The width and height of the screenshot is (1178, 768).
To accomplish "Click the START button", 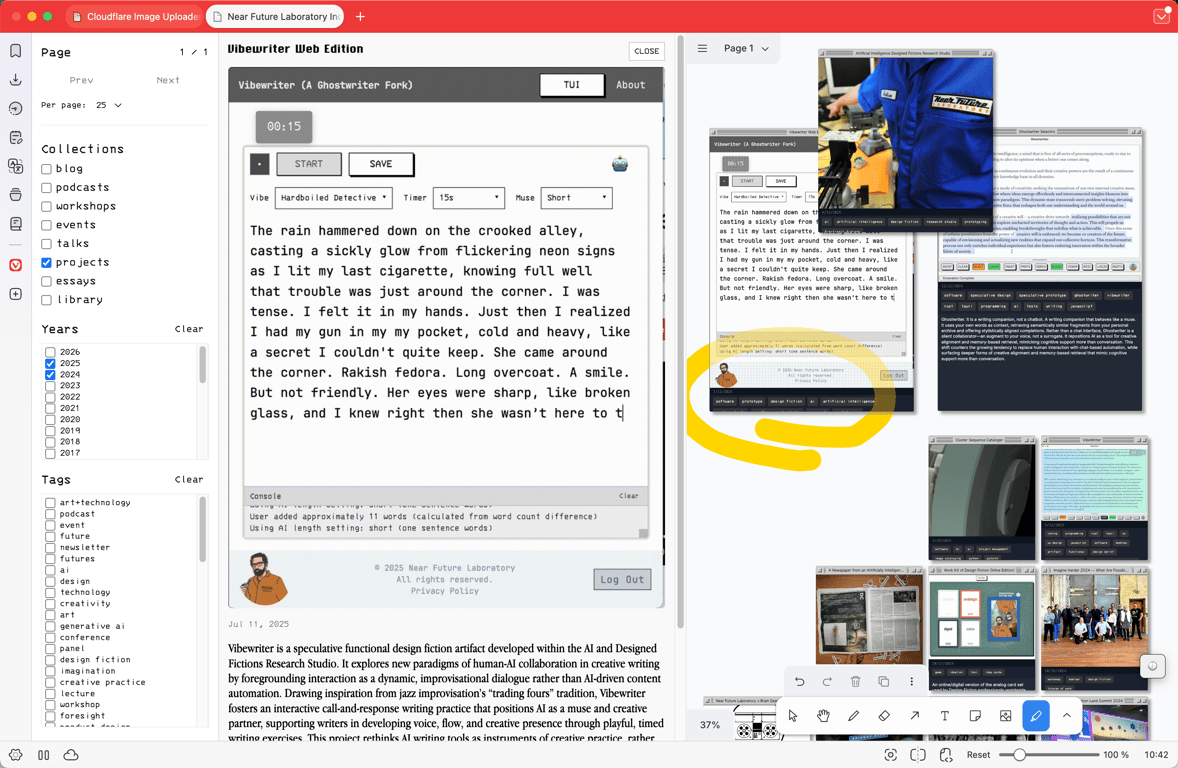I will tap(309, 164).
